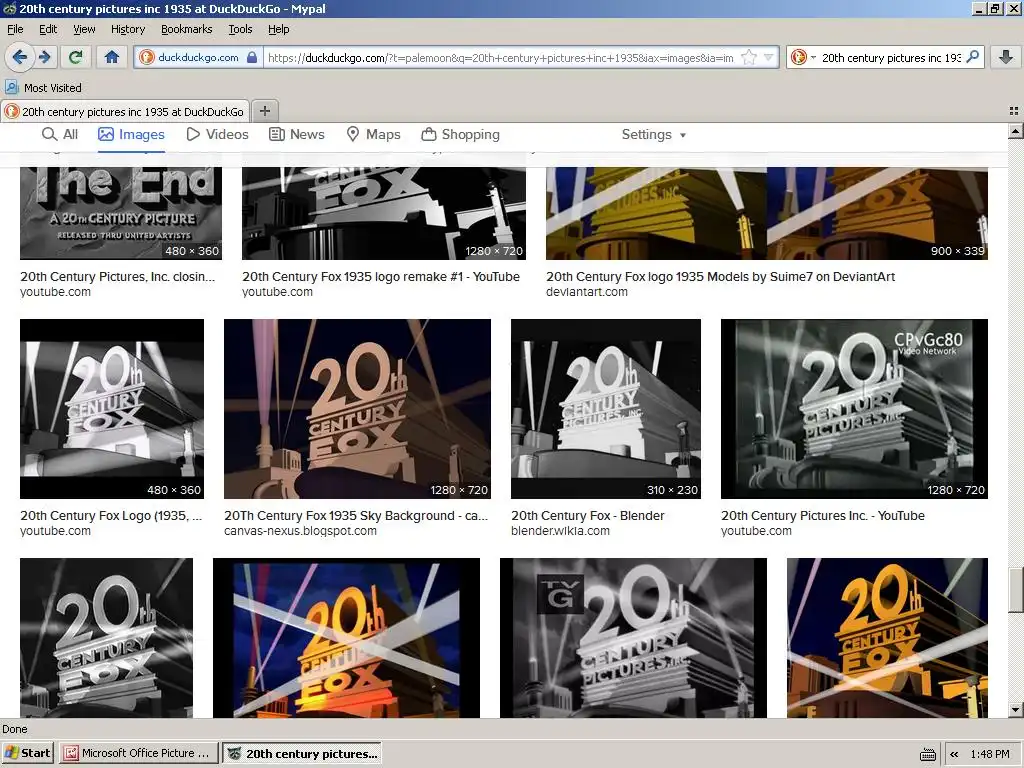The width and height of the screenshot is (1024, 768).
Task: Open The End closing thumbnail
Action: 121,214
